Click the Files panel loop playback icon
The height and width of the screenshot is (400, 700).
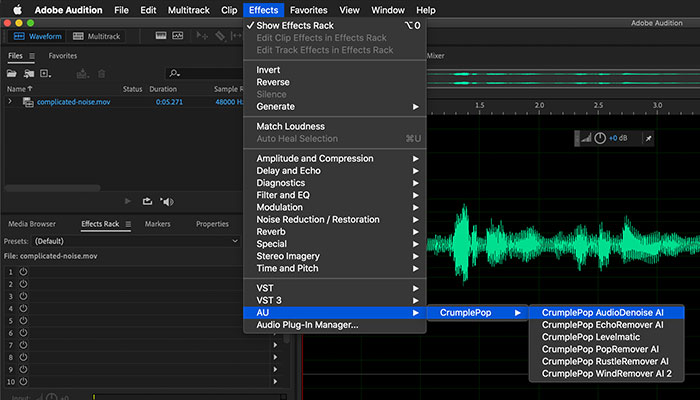pyautogui.click(x=147, y=201)
